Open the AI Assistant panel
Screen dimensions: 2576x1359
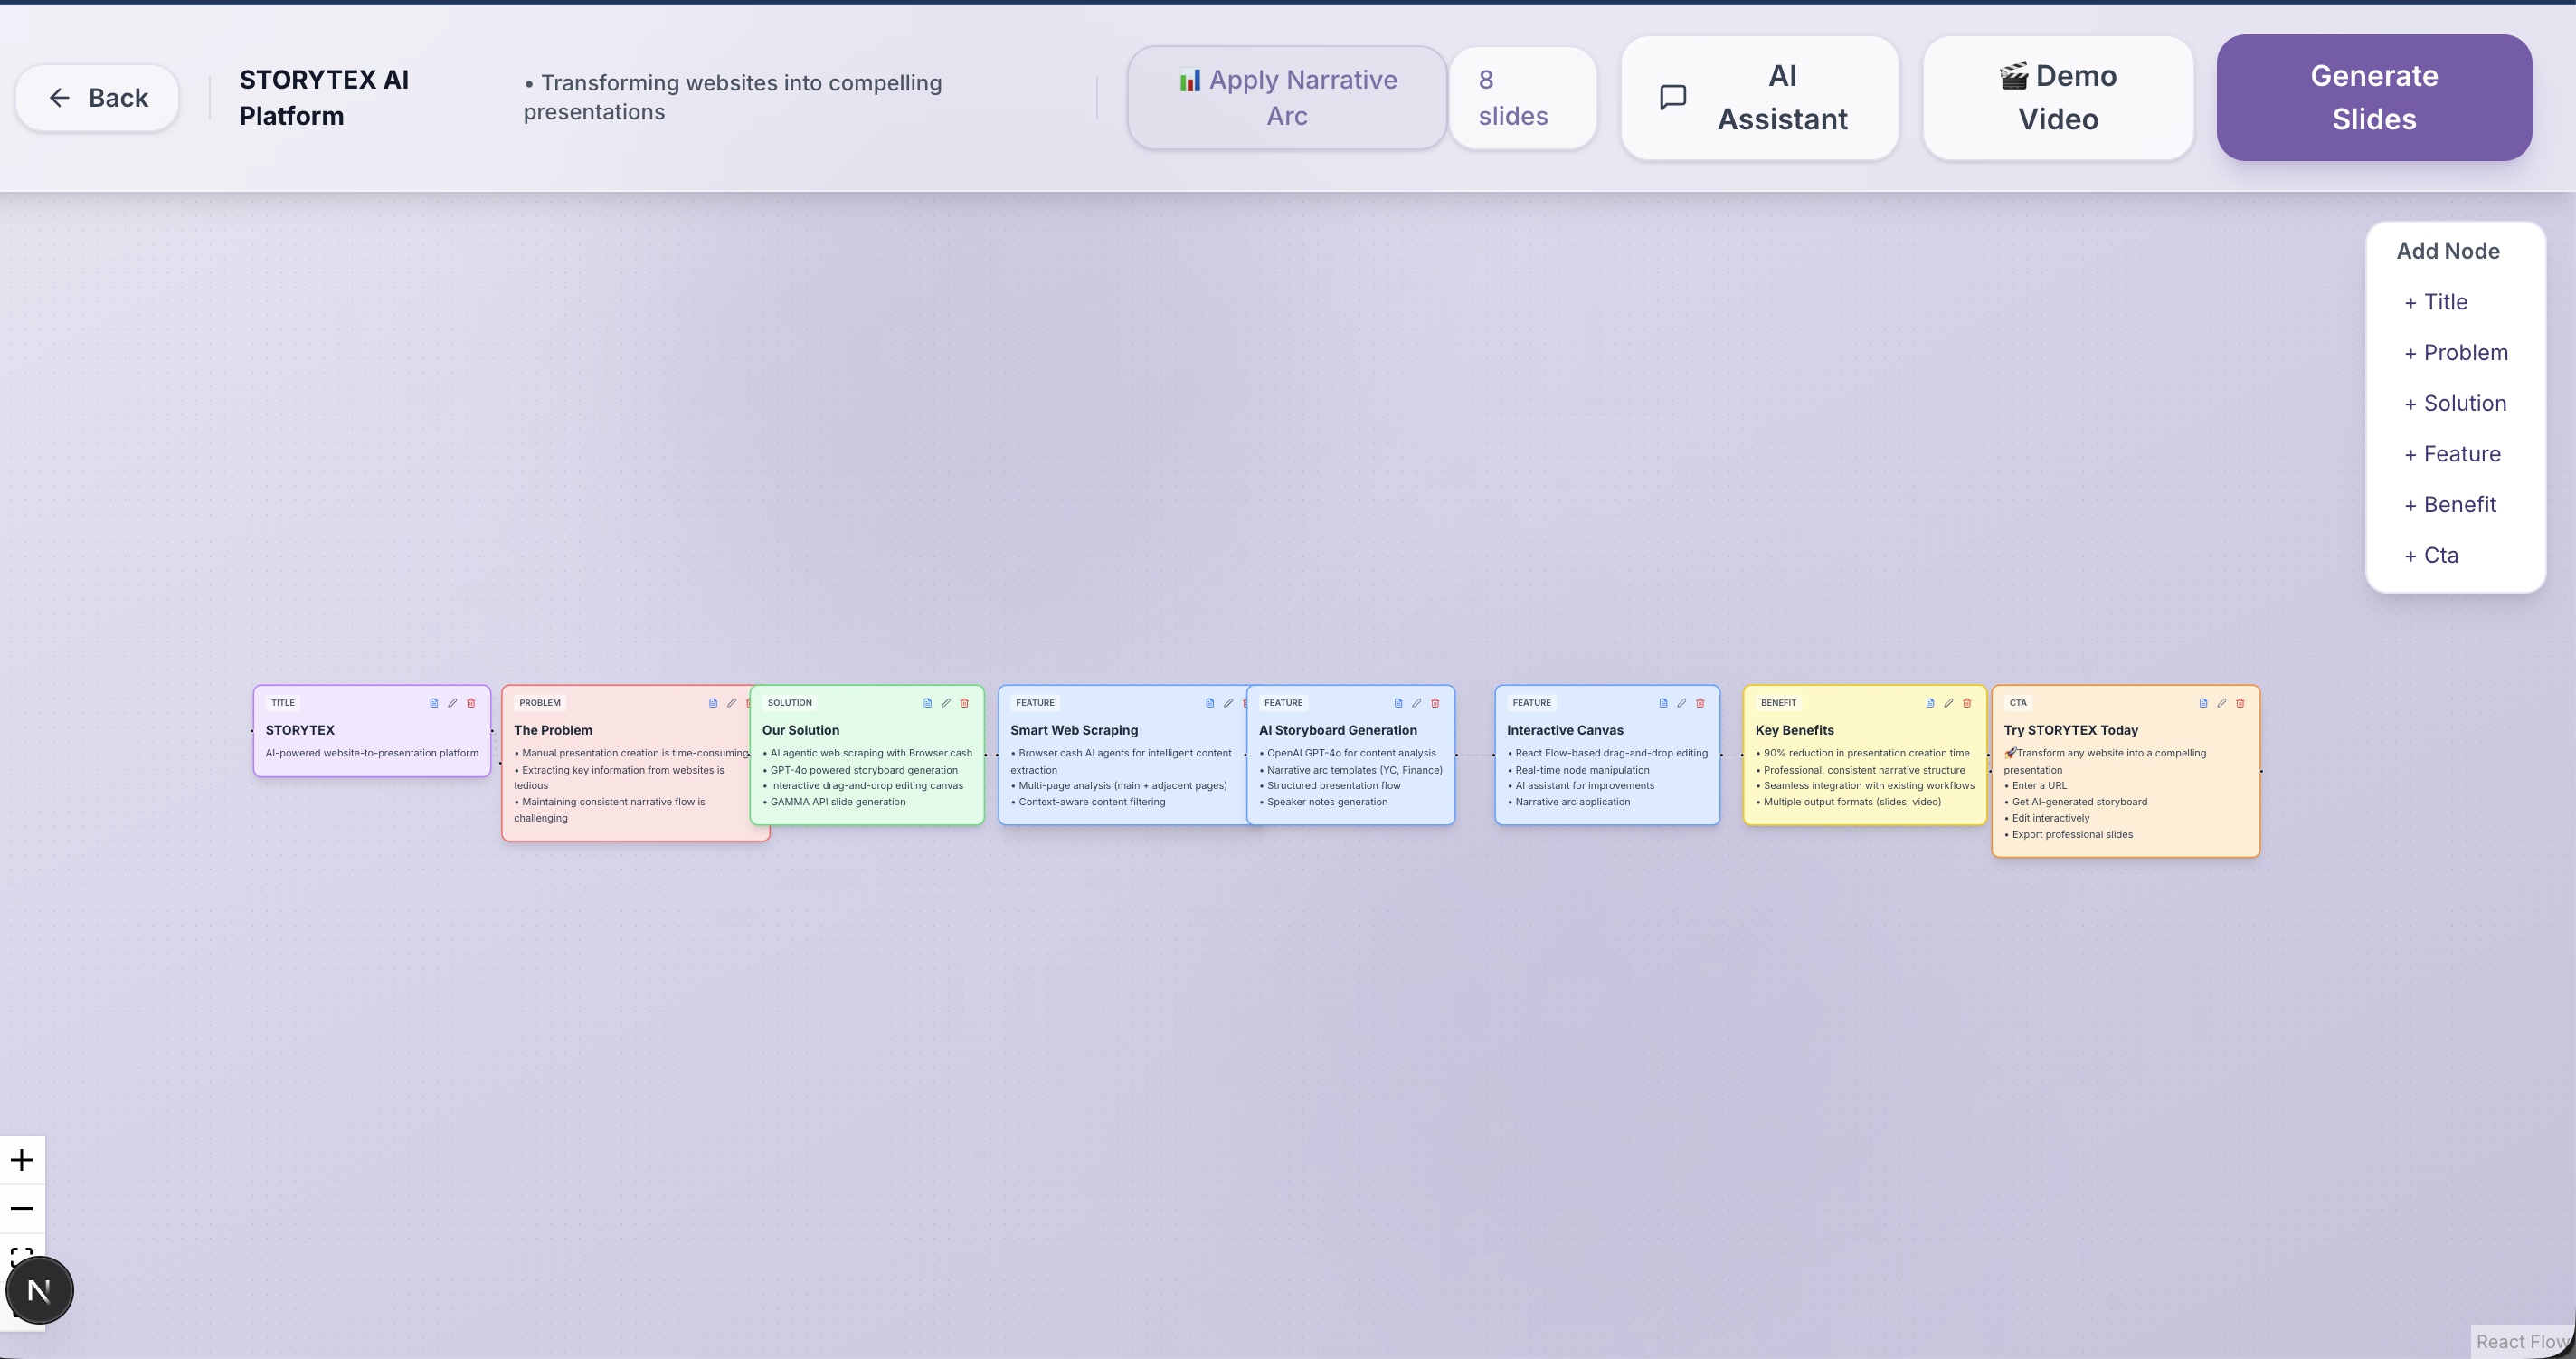1759,98
